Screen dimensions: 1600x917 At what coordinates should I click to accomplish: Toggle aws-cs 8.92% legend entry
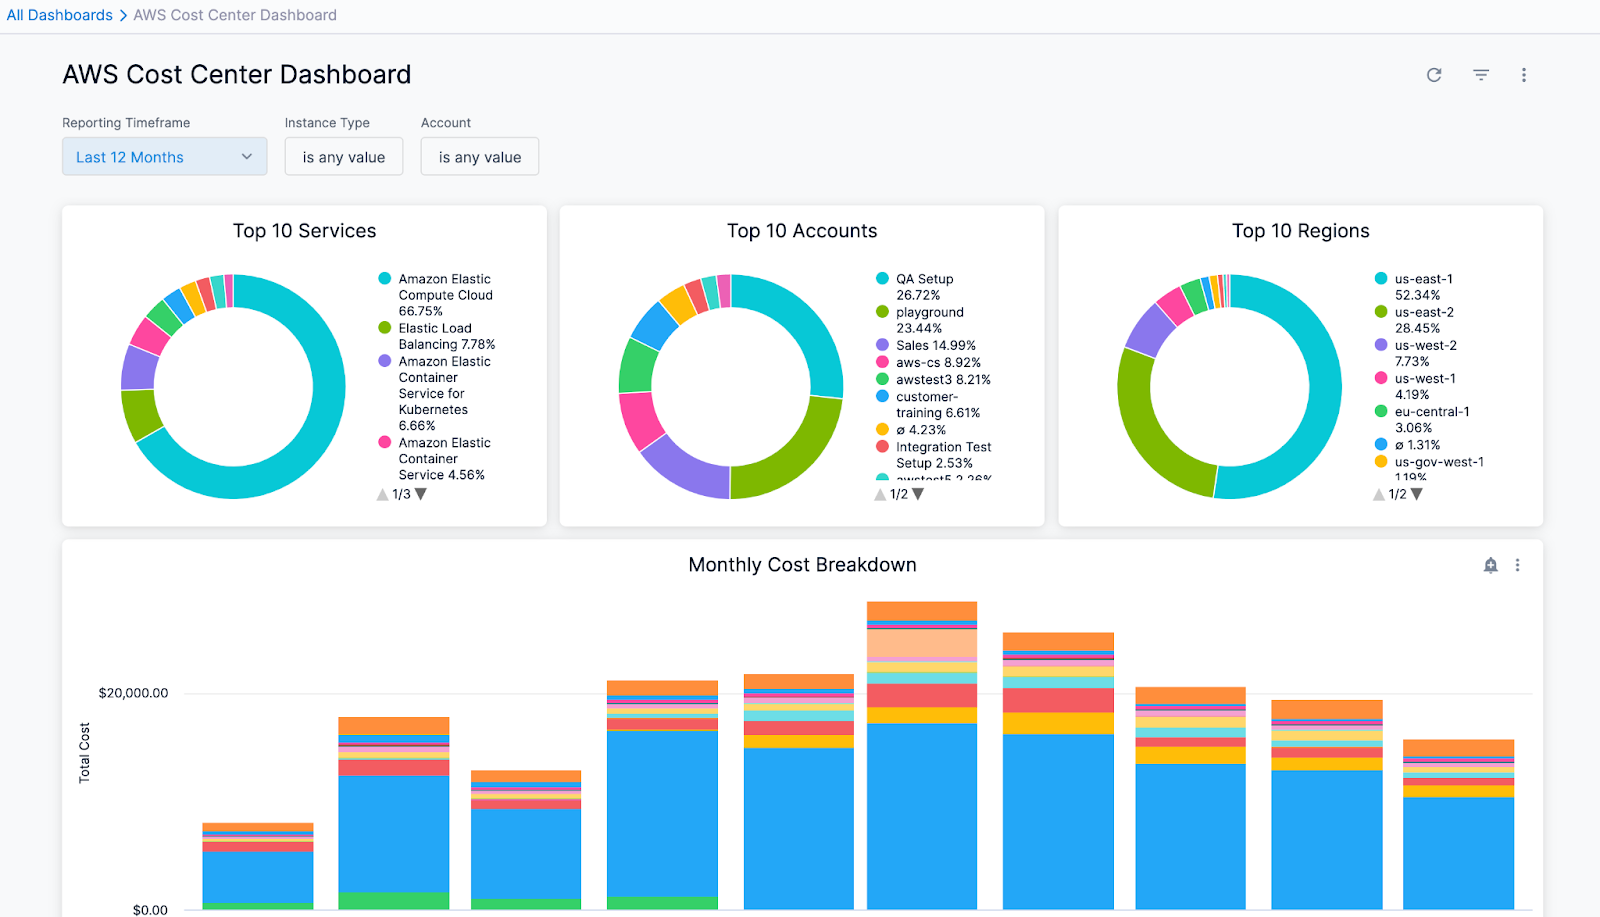928,362
